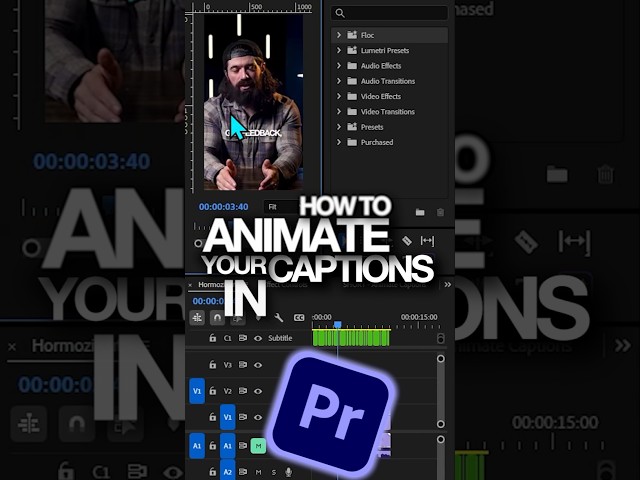Select the green caption clips on Subtitle track
Image resolution: width=640 pixels, height=480 pixels.
[351, 338]
